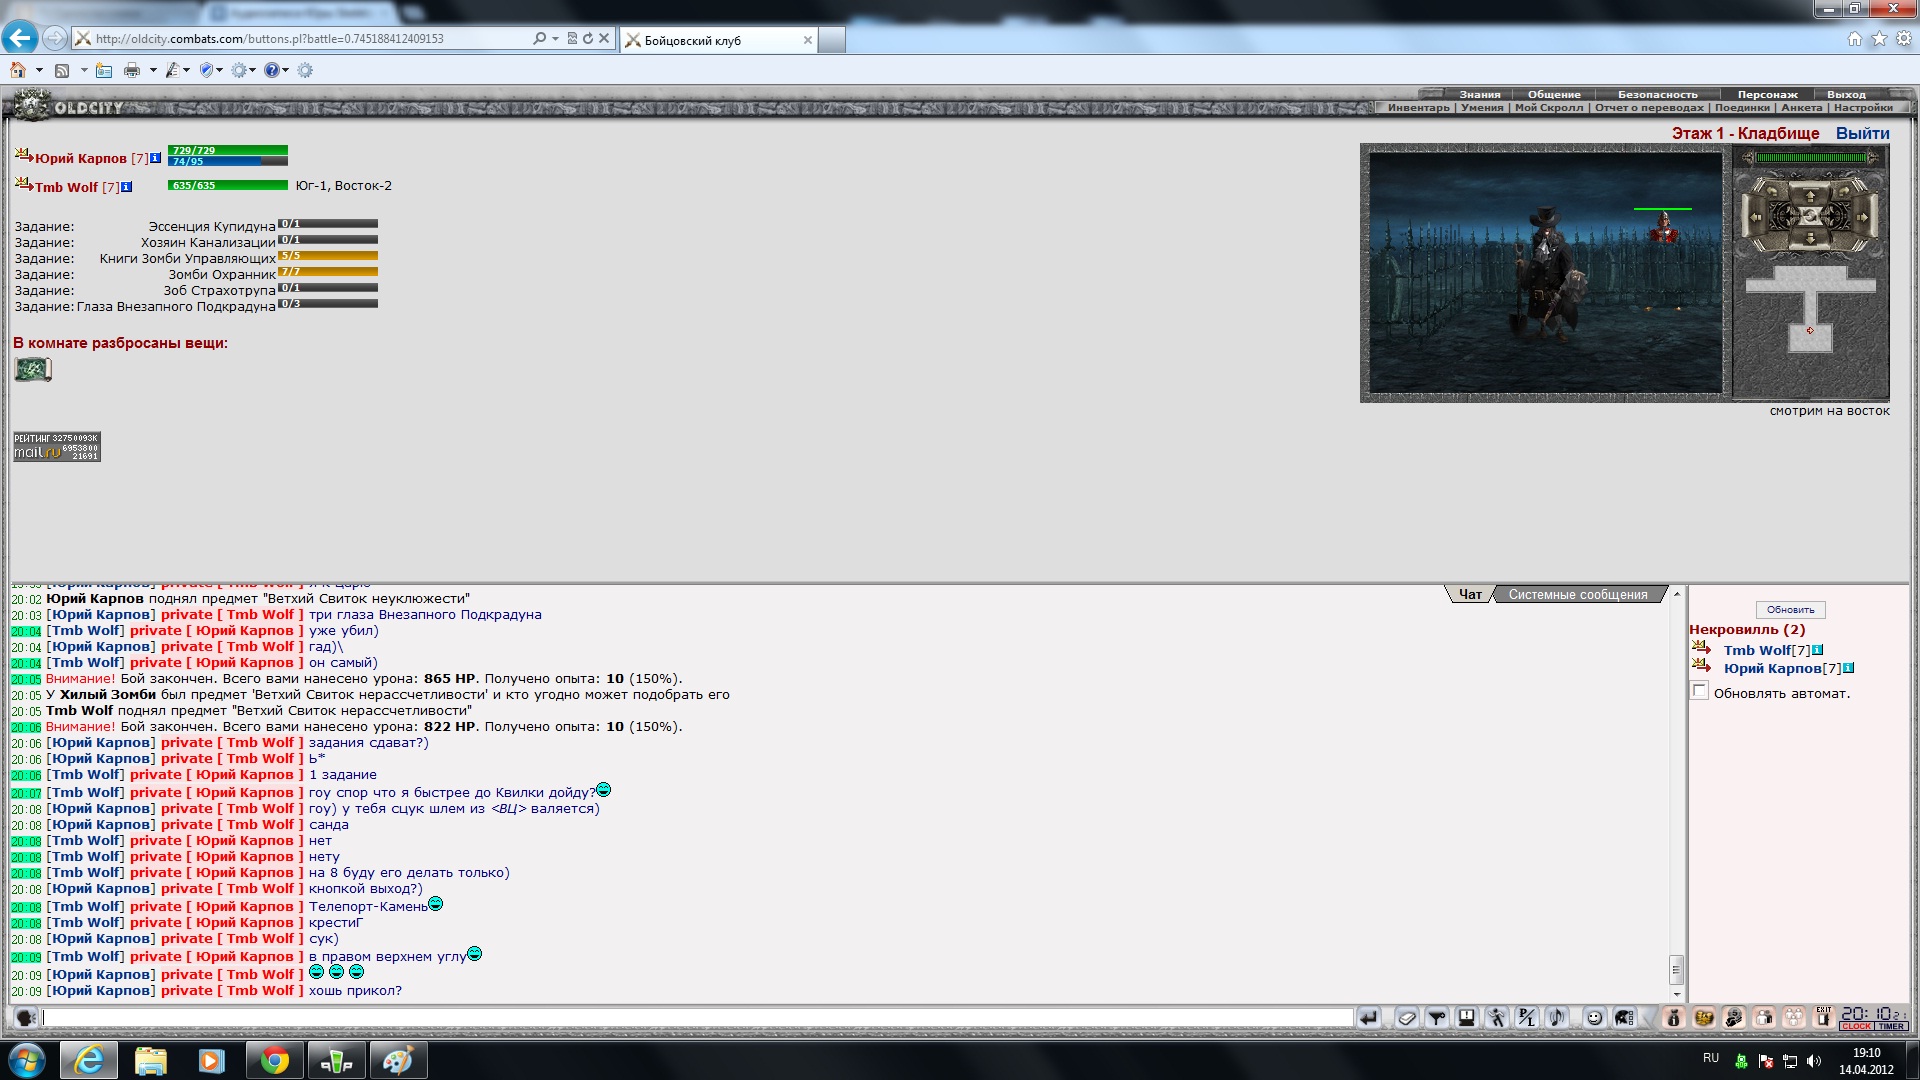Open the Знания menu
Viewport: 1920px width, 1080px height.
click(x=1479, y=94)
